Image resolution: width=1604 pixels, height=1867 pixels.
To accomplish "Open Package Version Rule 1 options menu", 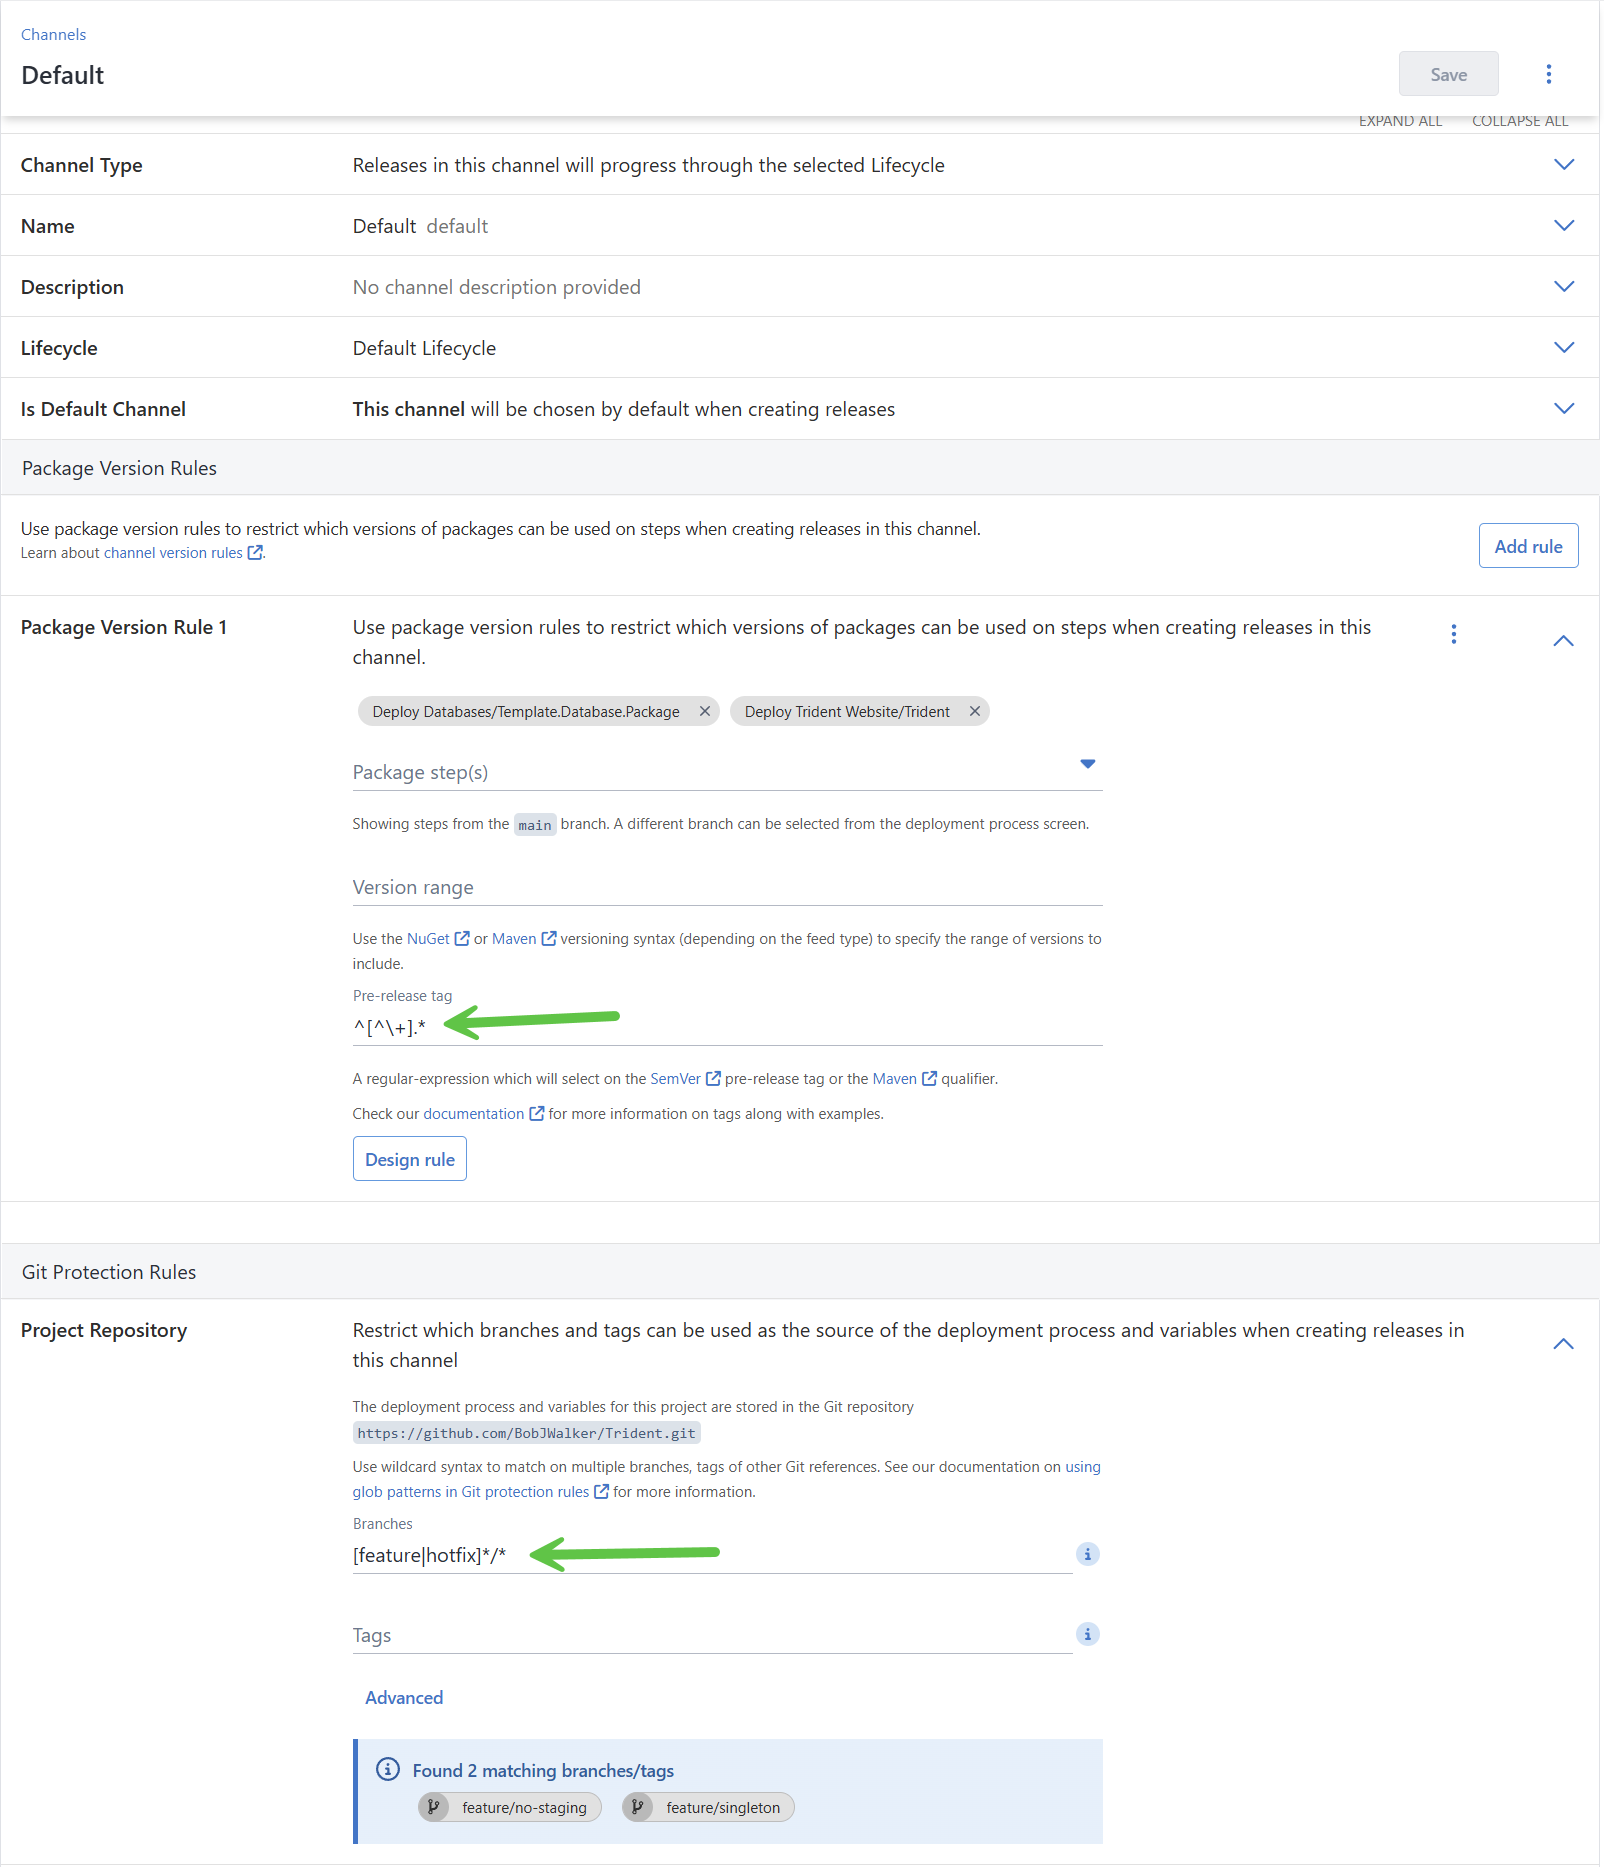I will [x=1454, y=633].
